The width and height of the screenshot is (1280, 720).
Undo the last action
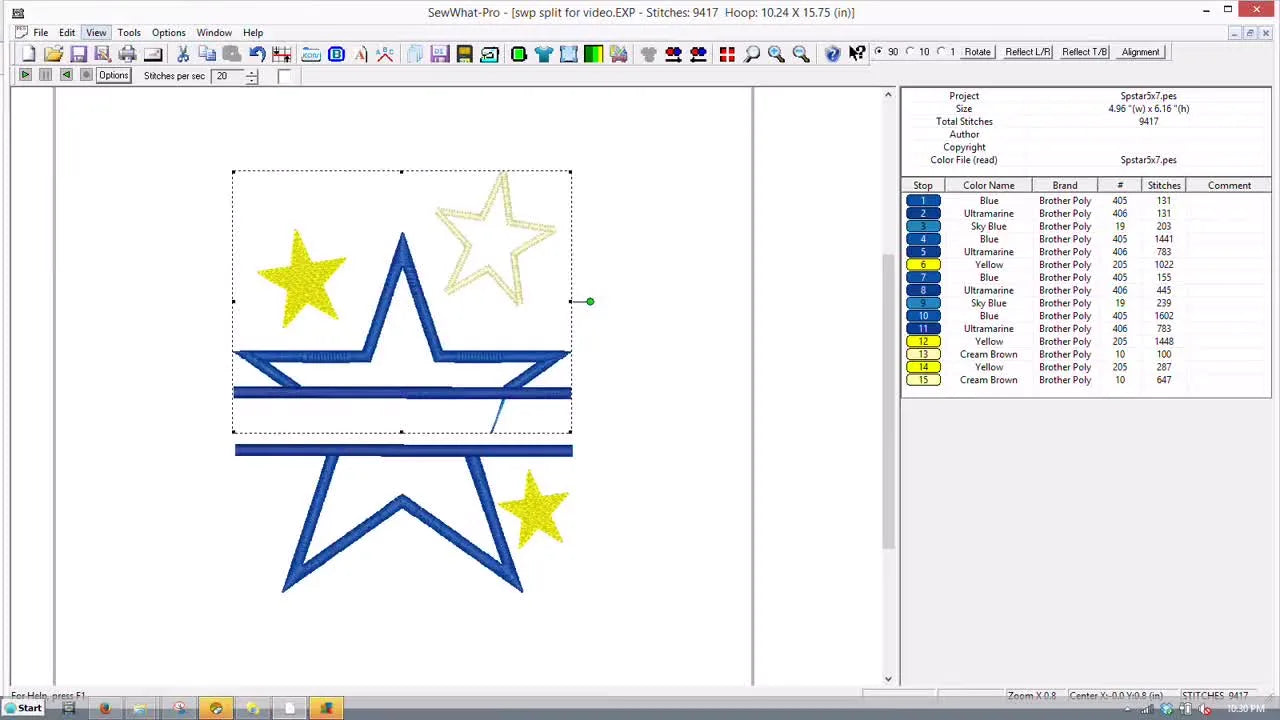257,53
